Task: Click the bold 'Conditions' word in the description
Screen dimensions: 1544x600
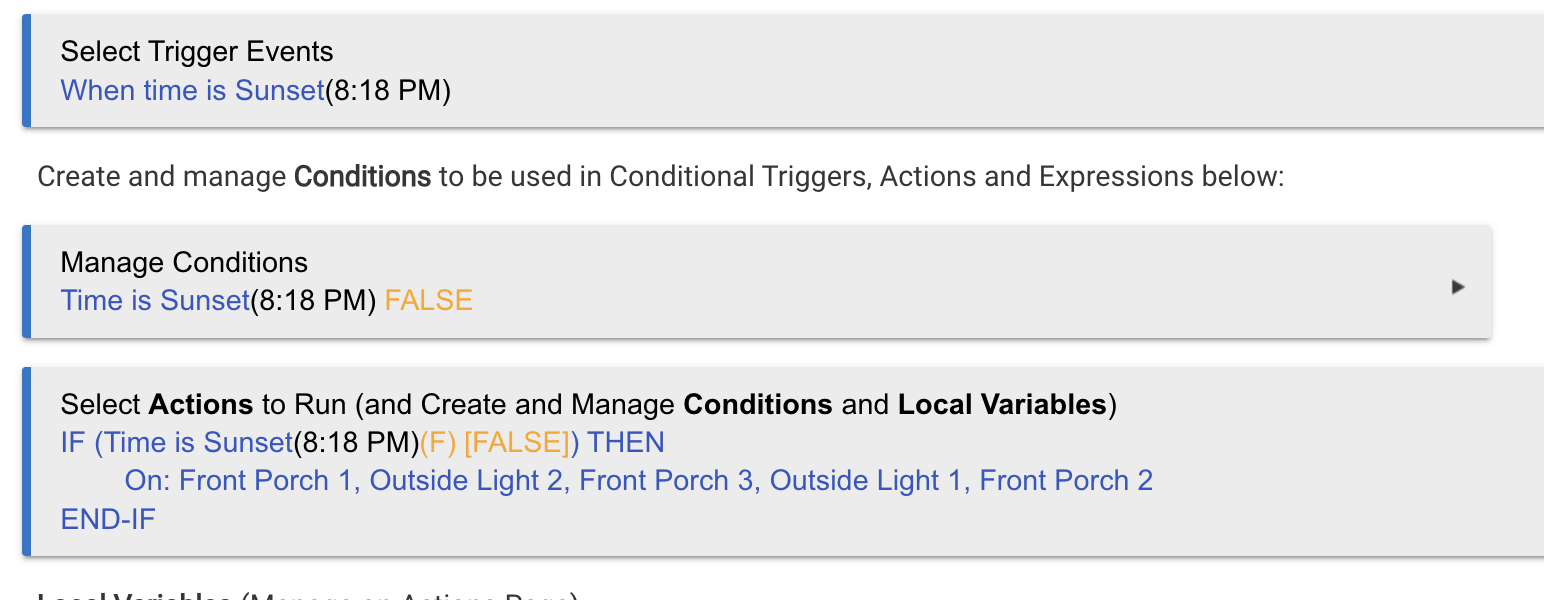Action: click(362, 178)
